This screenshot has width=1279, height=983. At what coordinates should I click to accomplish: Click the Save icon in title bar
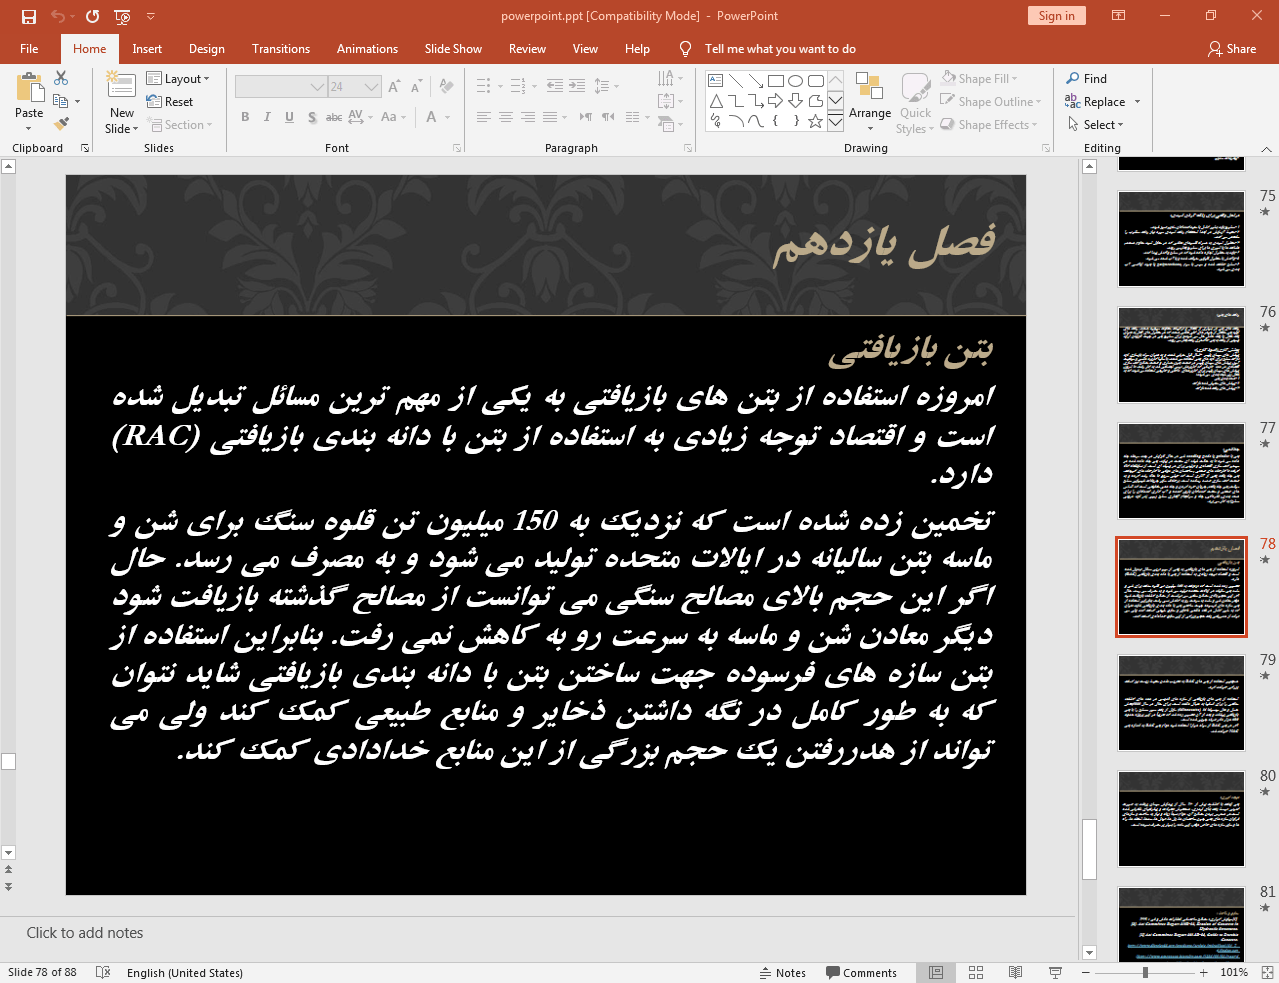[29, 16]
